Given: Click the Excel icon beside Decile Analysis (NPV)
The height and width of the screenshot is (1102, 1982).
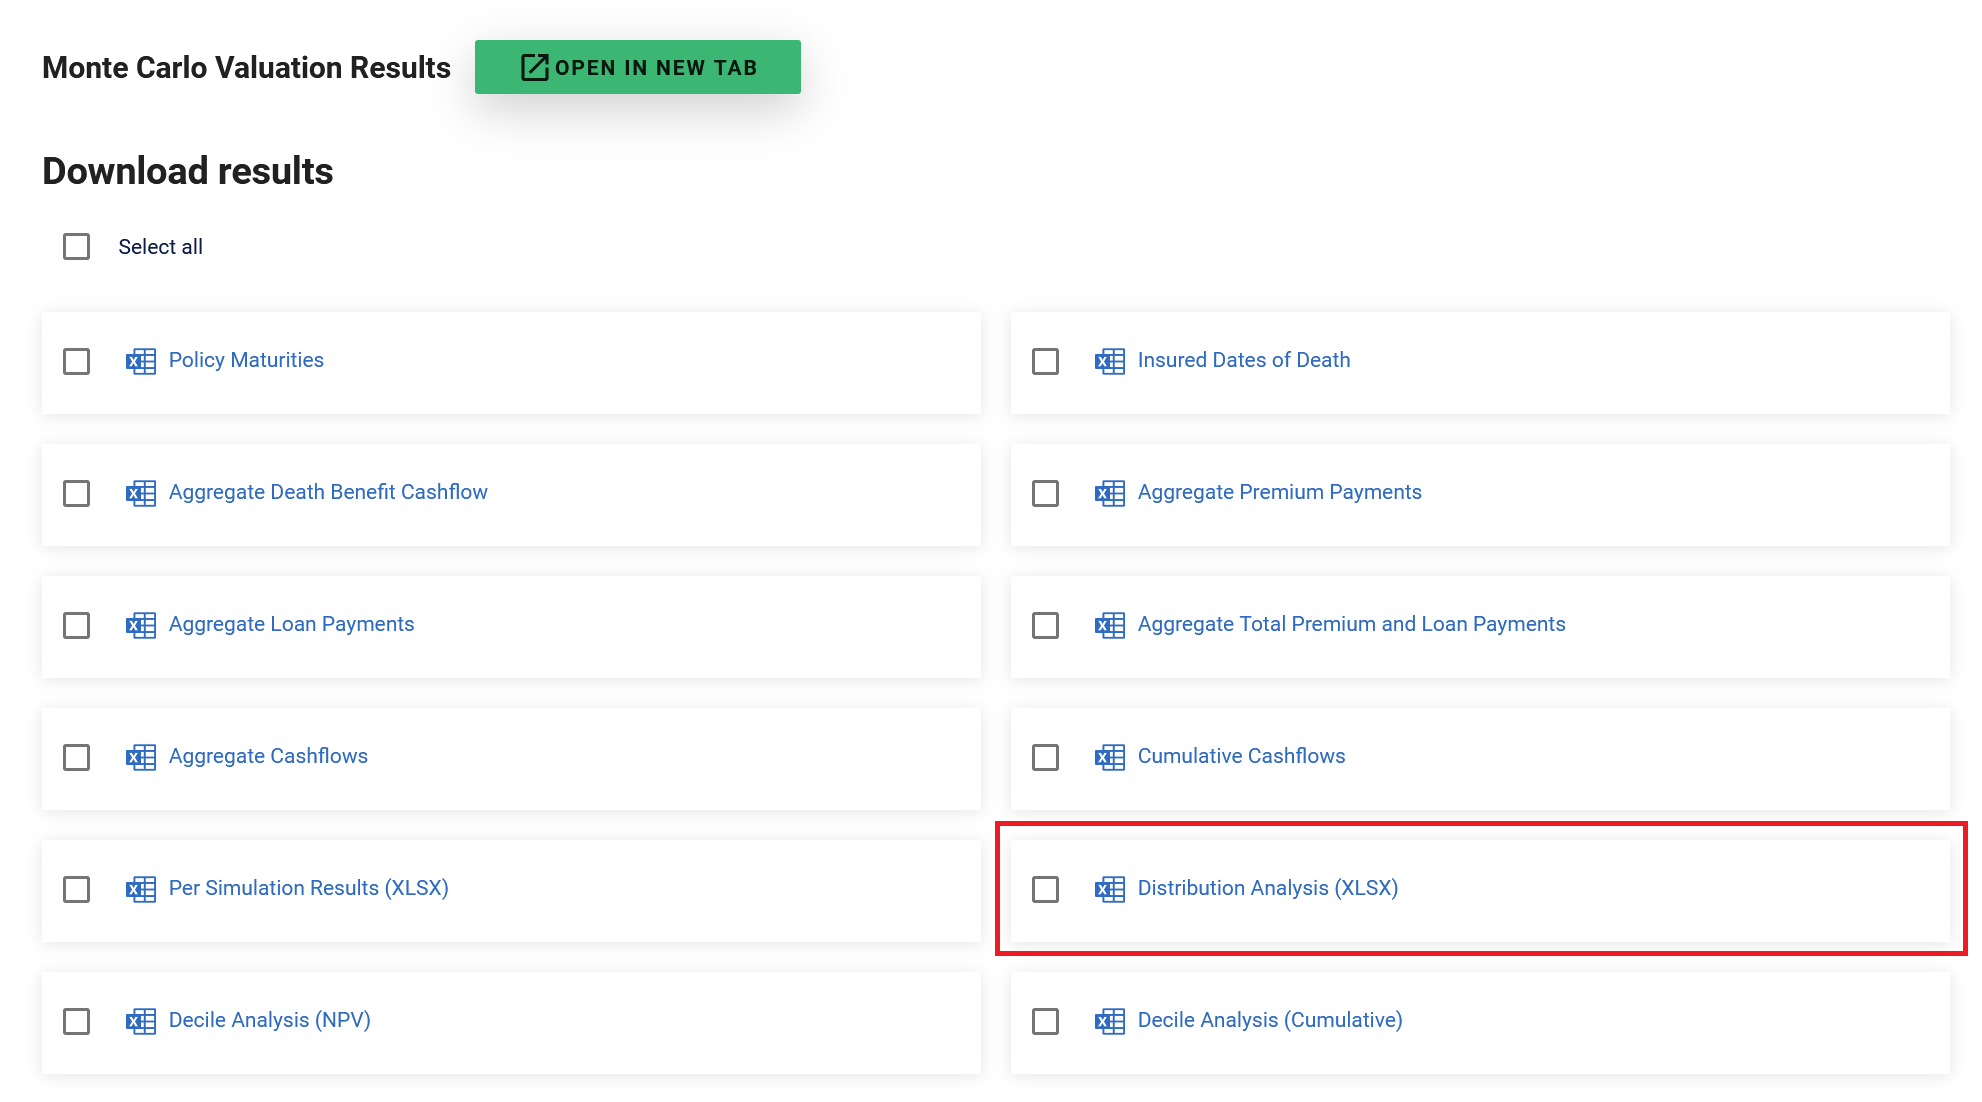Looking at the screenshot, I should 140,1021.
